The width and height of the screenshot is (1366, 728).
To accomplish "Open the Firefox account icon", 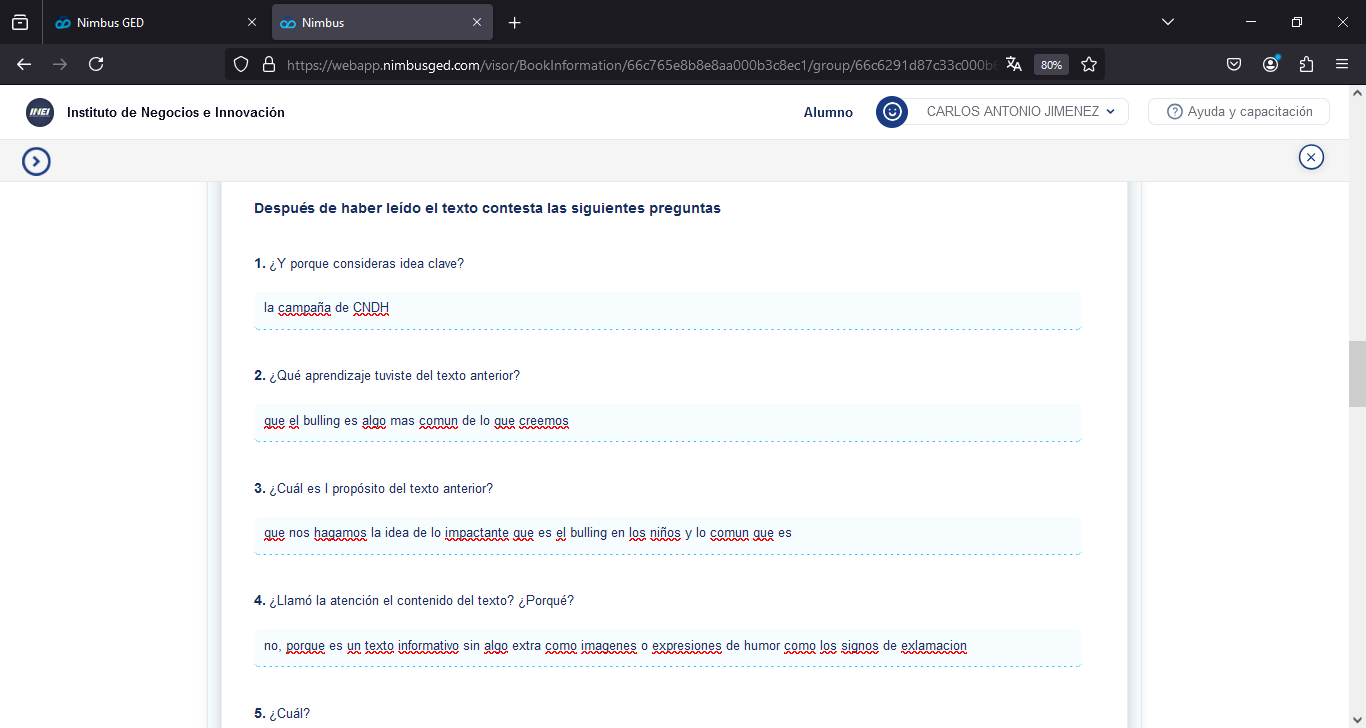I will [1270, 64].
